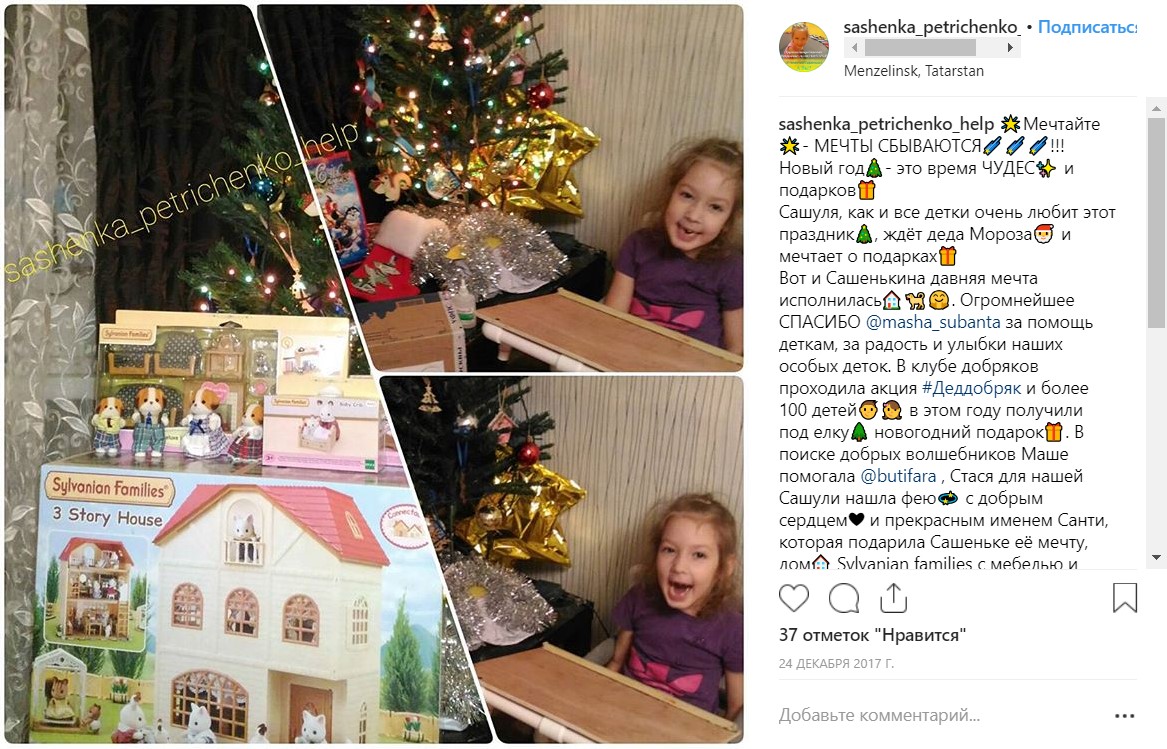Open more options three dots menu
Image resolution: width=1167 pixels, height=749 pixels.
[x=1125, y=716]
